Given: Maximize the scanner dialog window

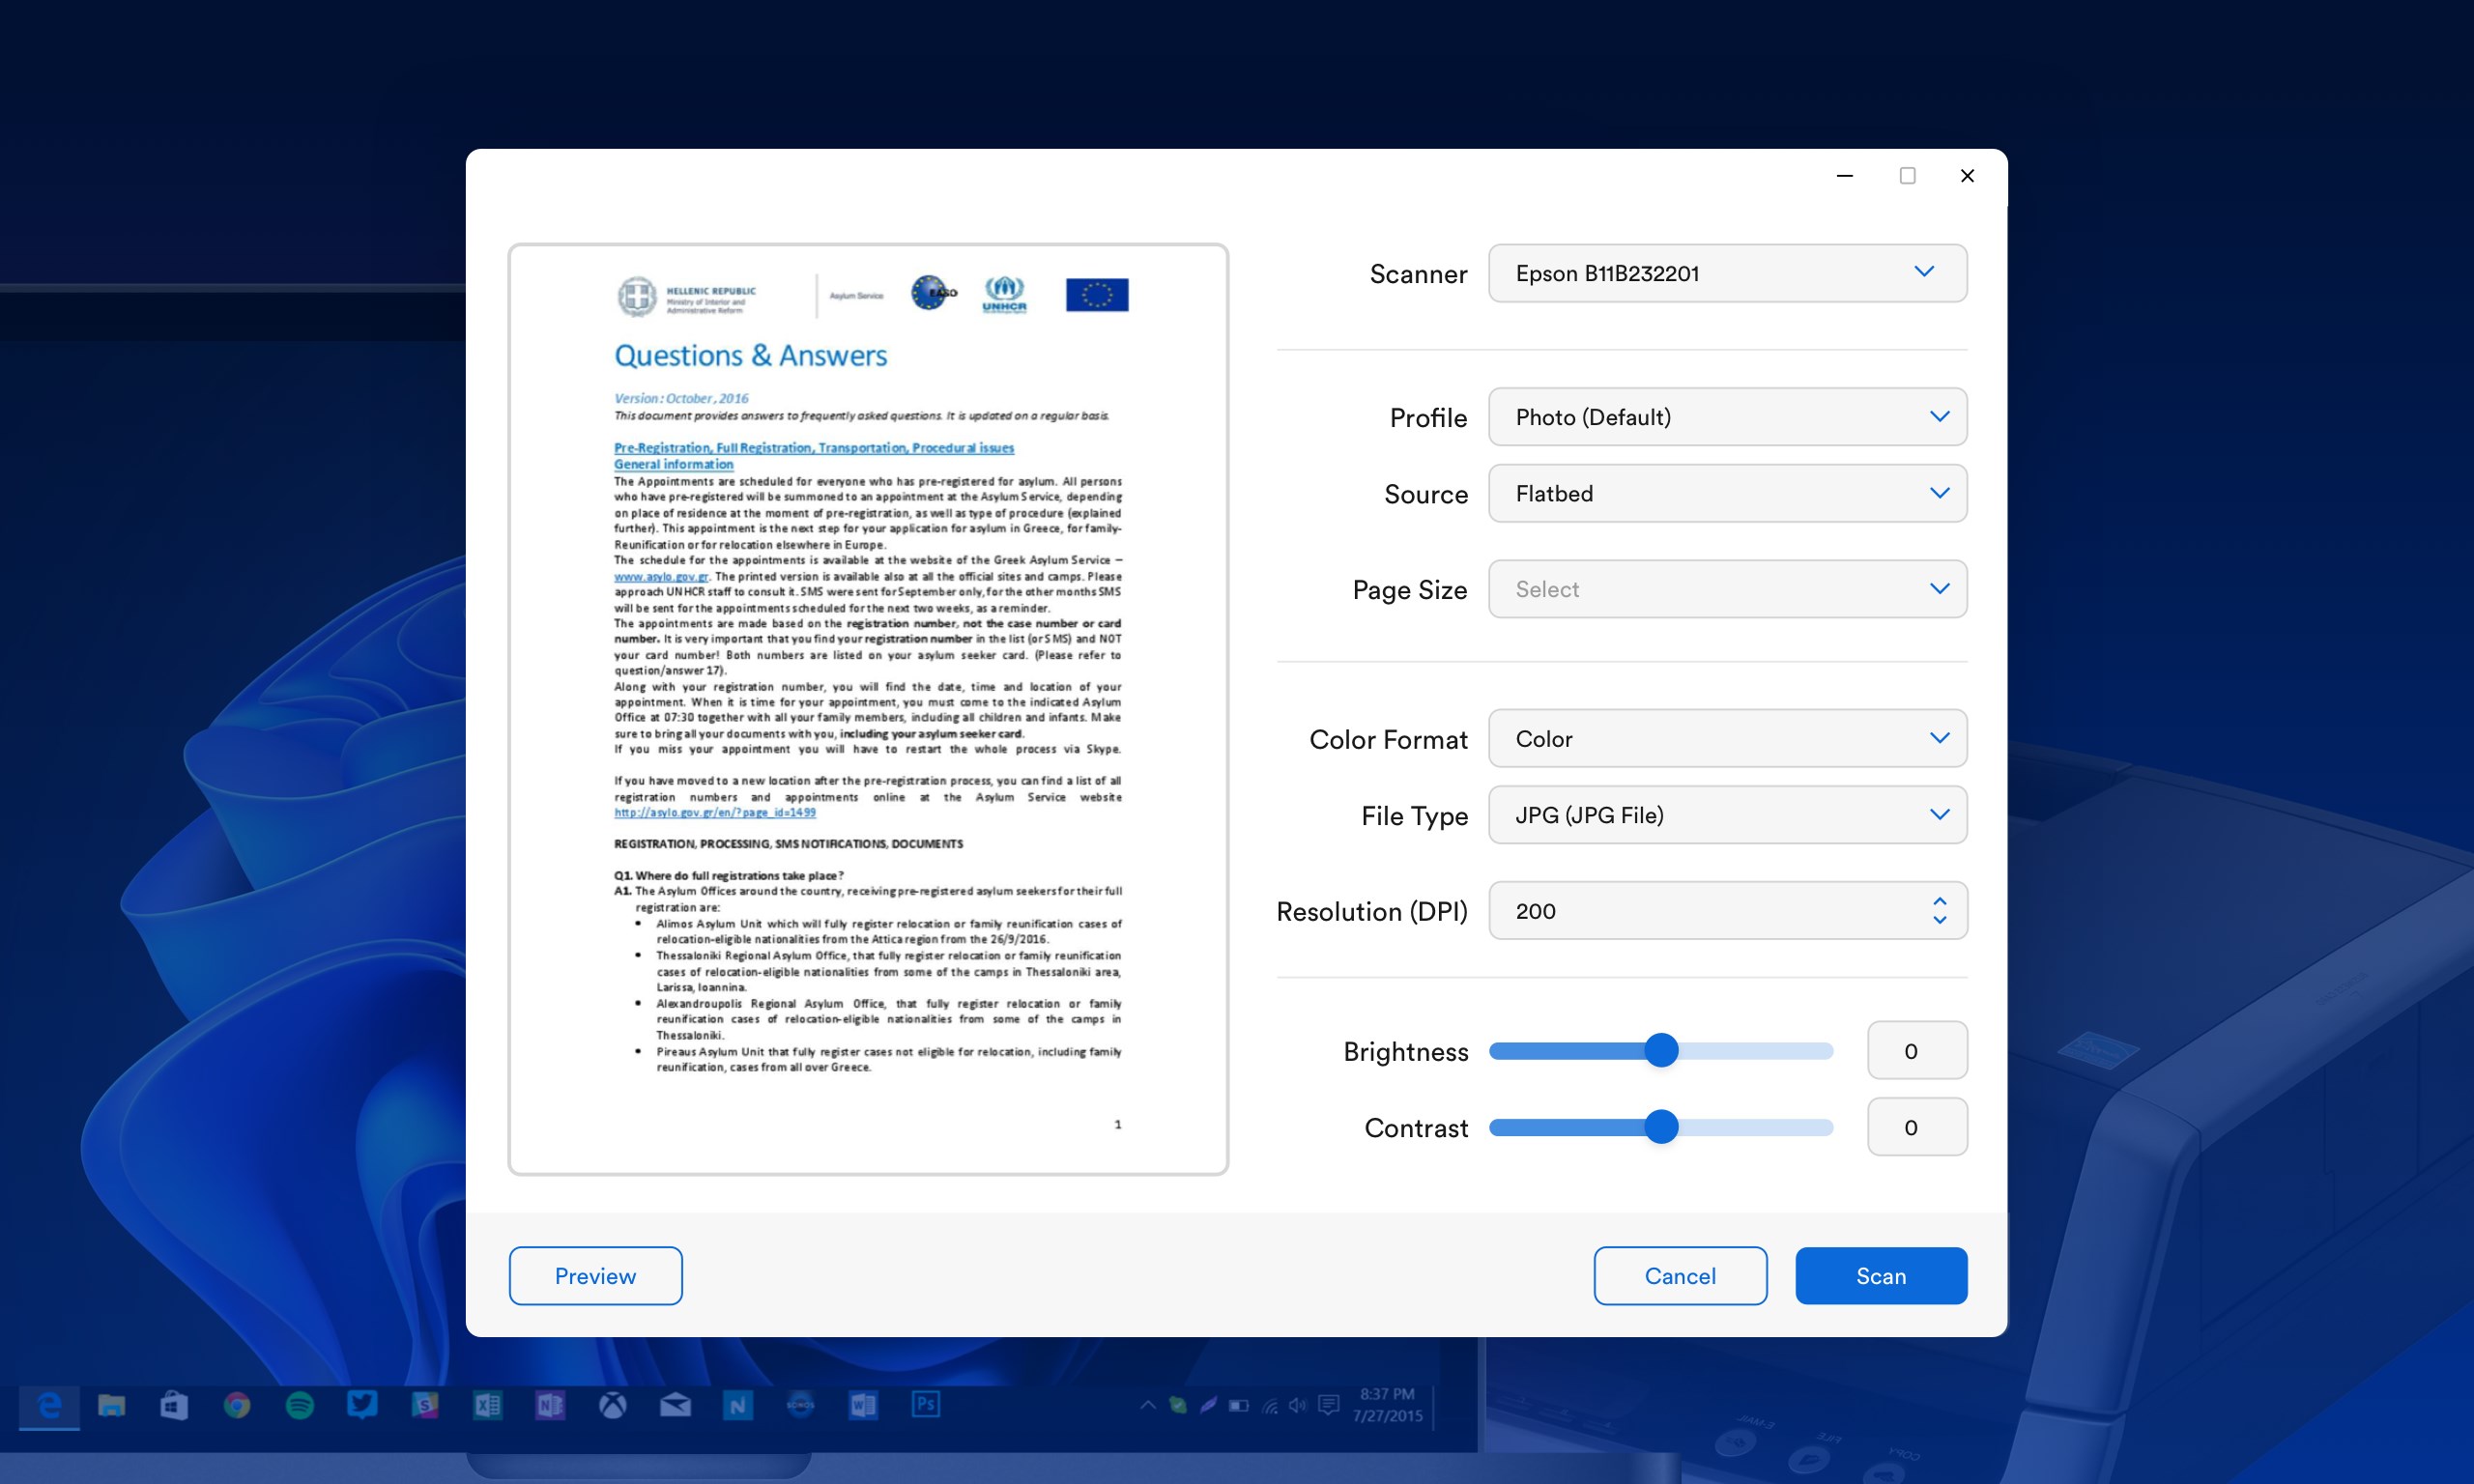Looking at the screenshot, I should point(1907,176).
